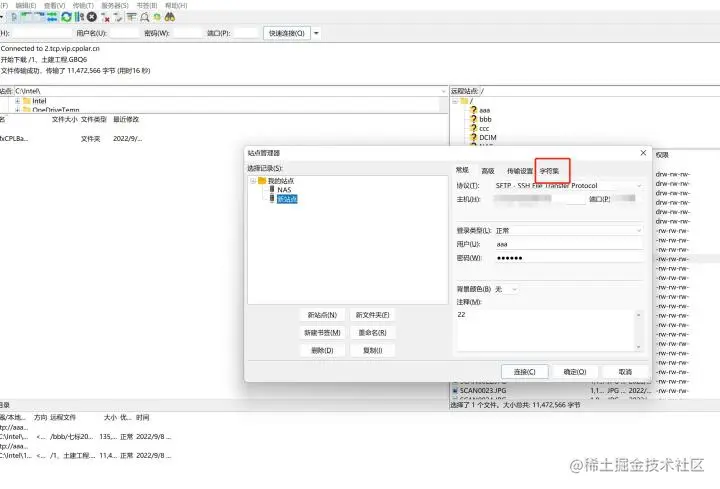The image size is (720, 489).
Task: Click the 删除 button in site manager
Action: [322, 350]
